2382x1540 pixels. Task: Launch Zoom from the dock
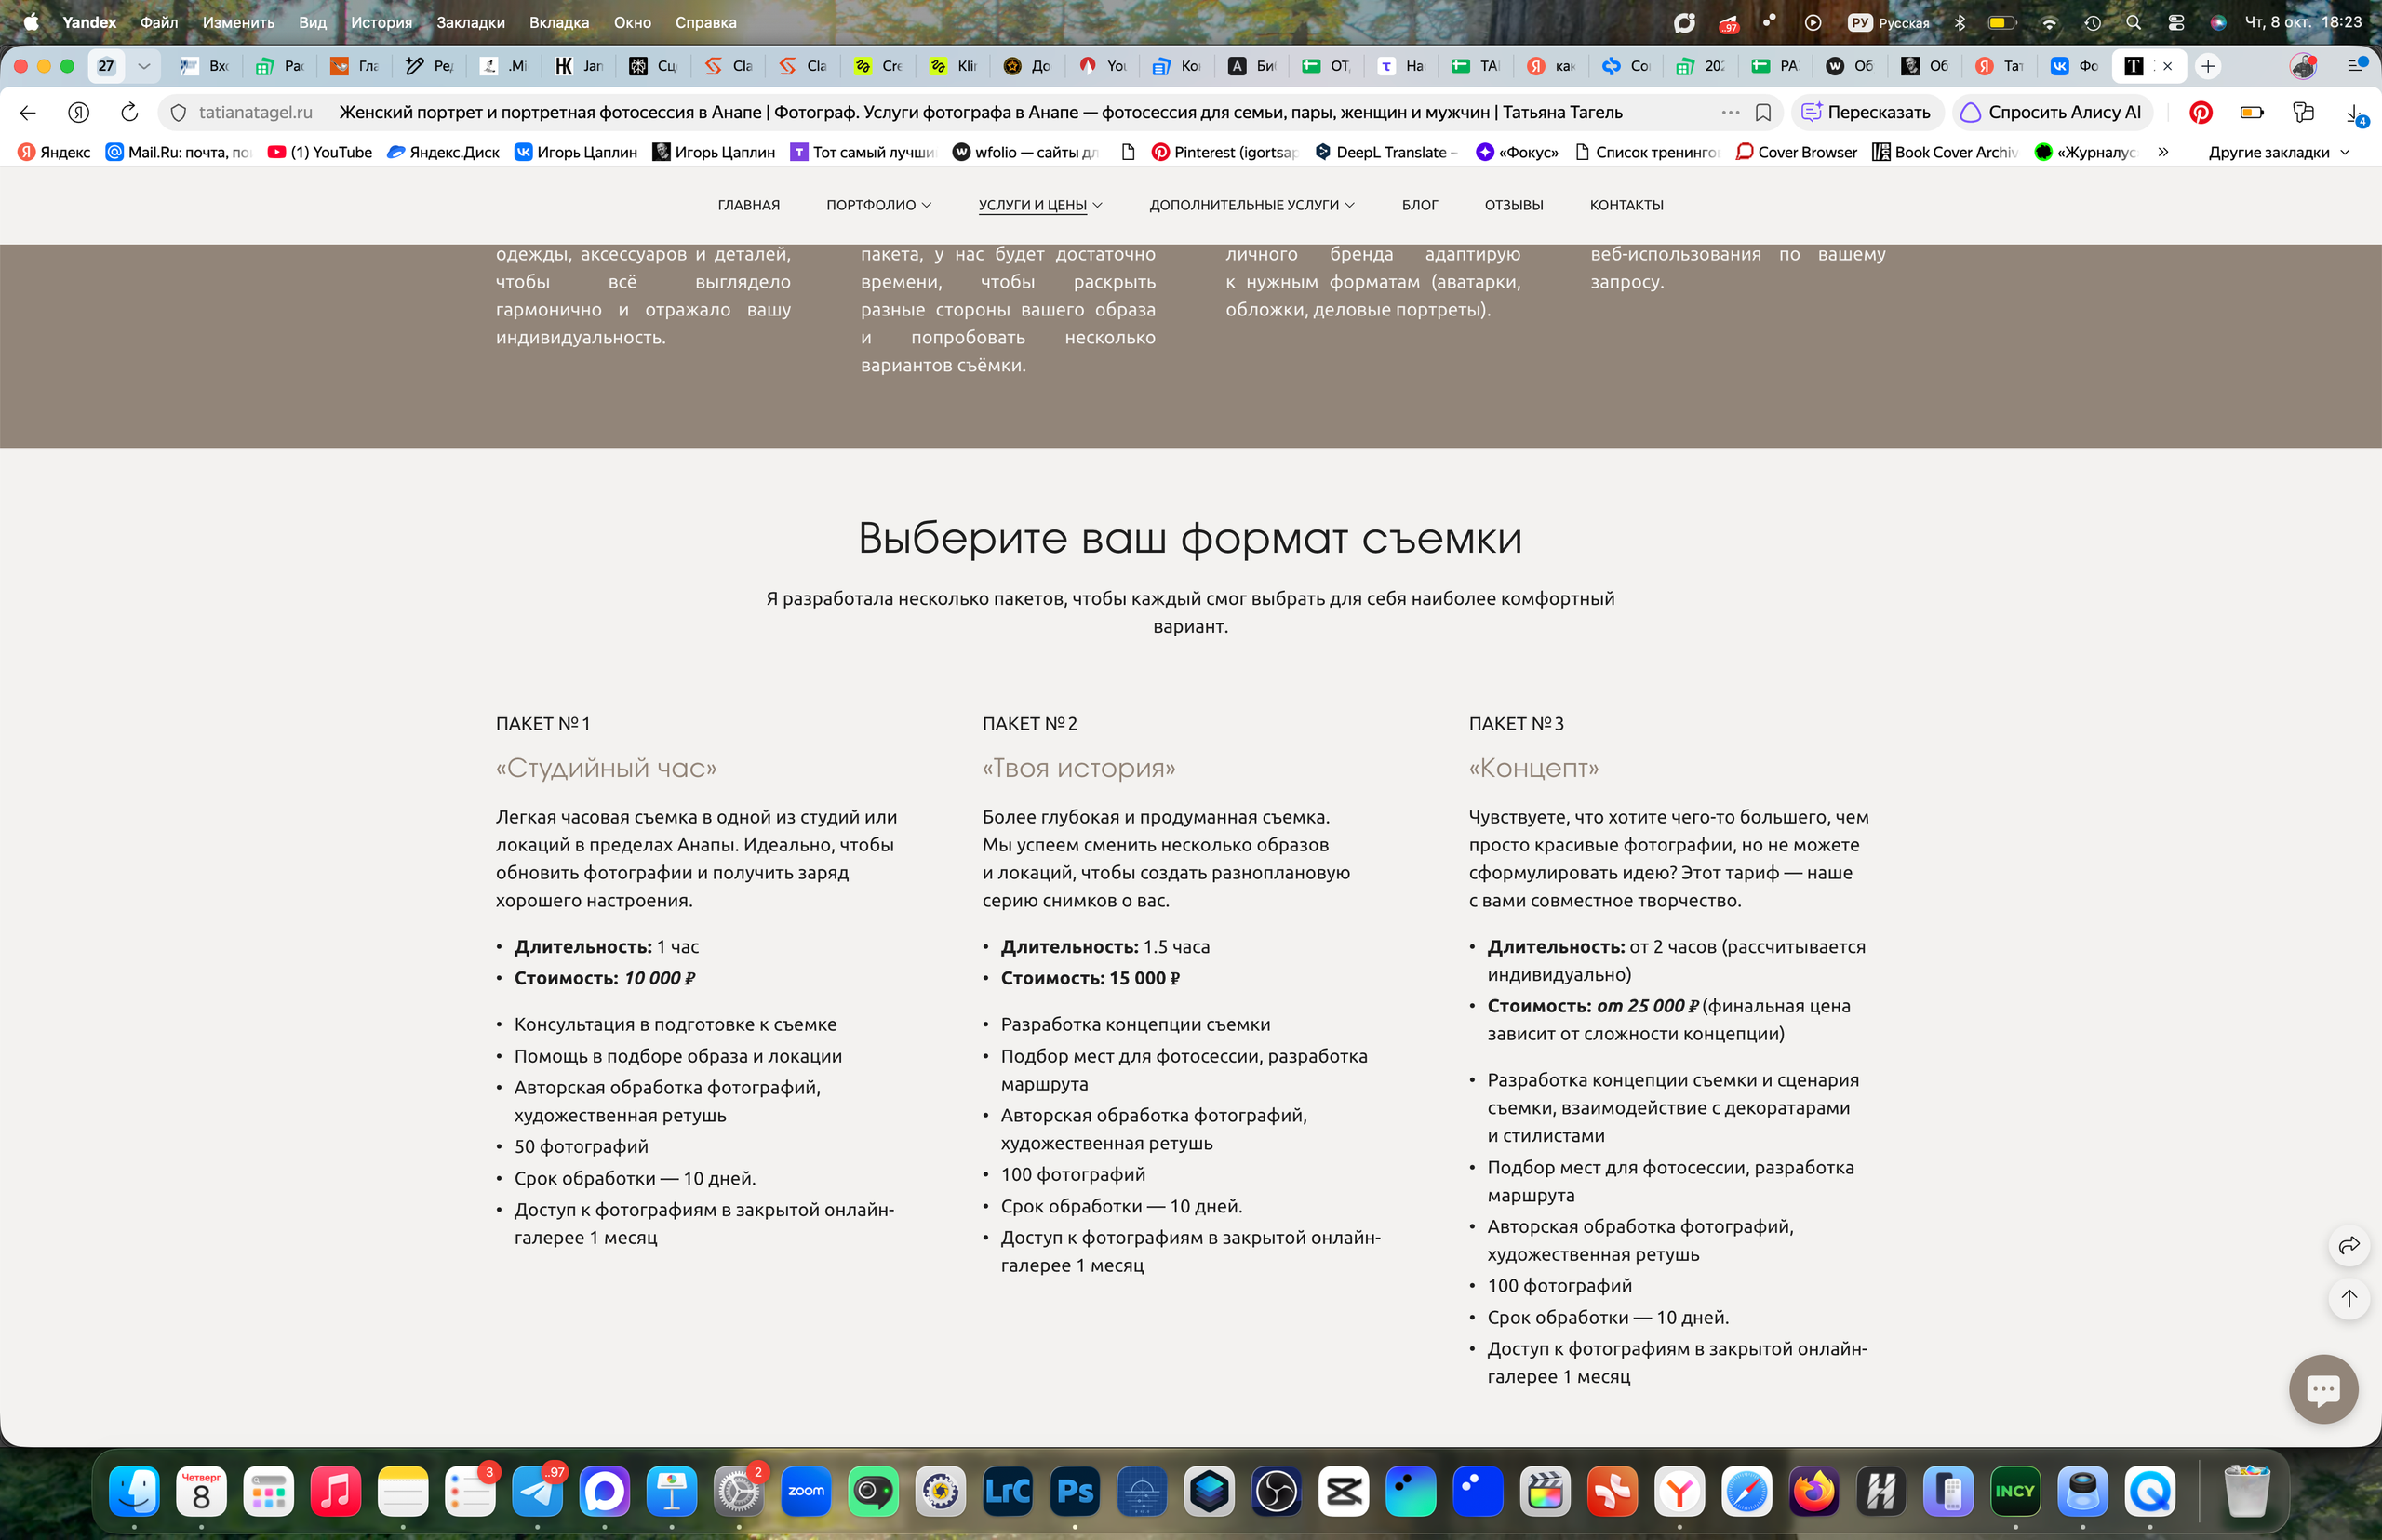pyautogui.click(x=805, y=1491)
